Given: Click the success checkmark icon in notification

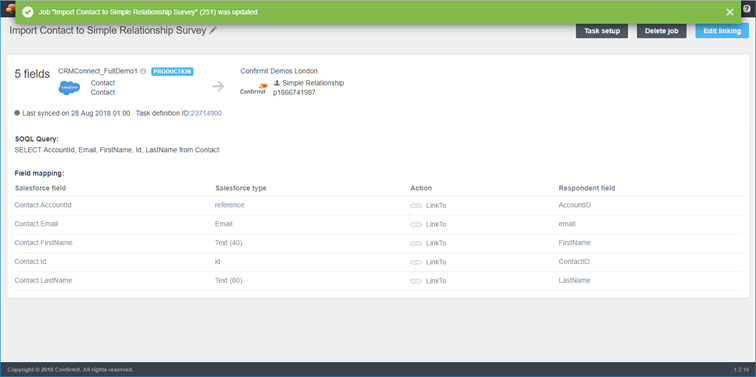Looking at the screenshot, I should (x=28, y=12).
